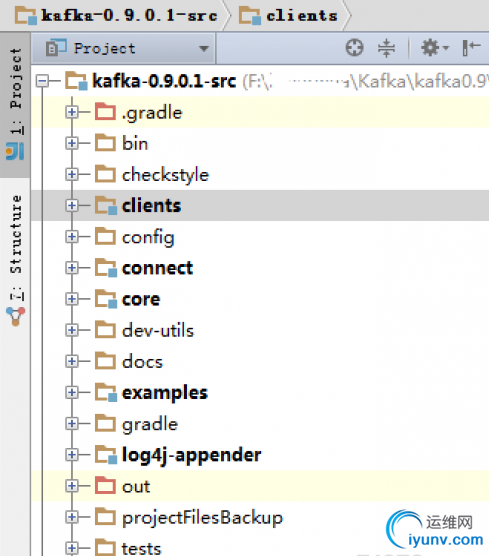Switch to the Structure side tab
Viewport: 489px width, 556px height.
click(15, 259)
